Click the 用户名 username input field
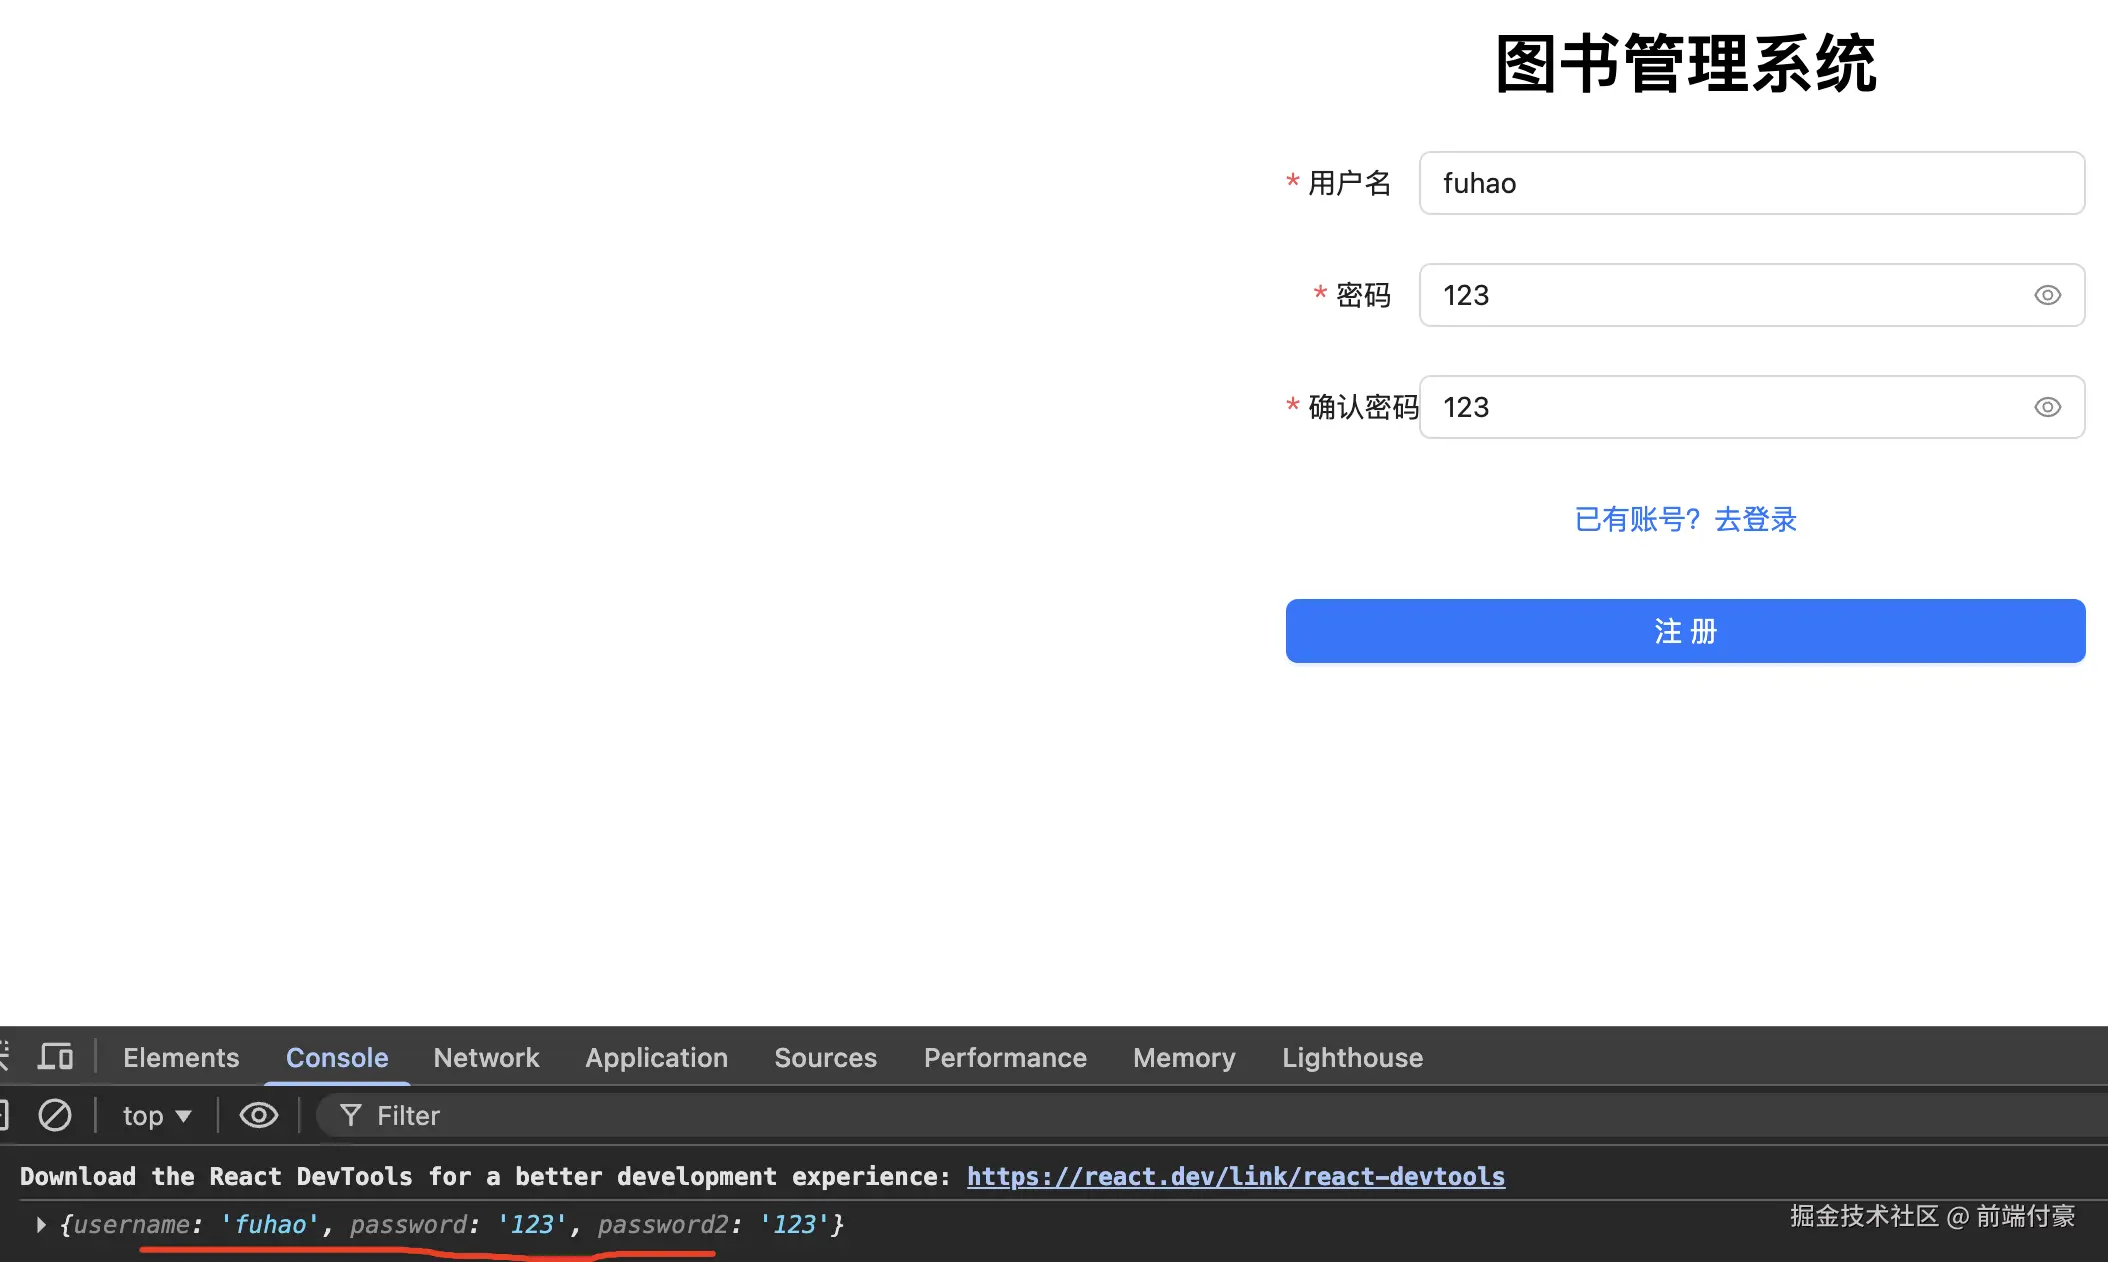Image resolution: width=2108 pixels, height=1262 pixels. pyautogui.click(x=1750, y=183)
